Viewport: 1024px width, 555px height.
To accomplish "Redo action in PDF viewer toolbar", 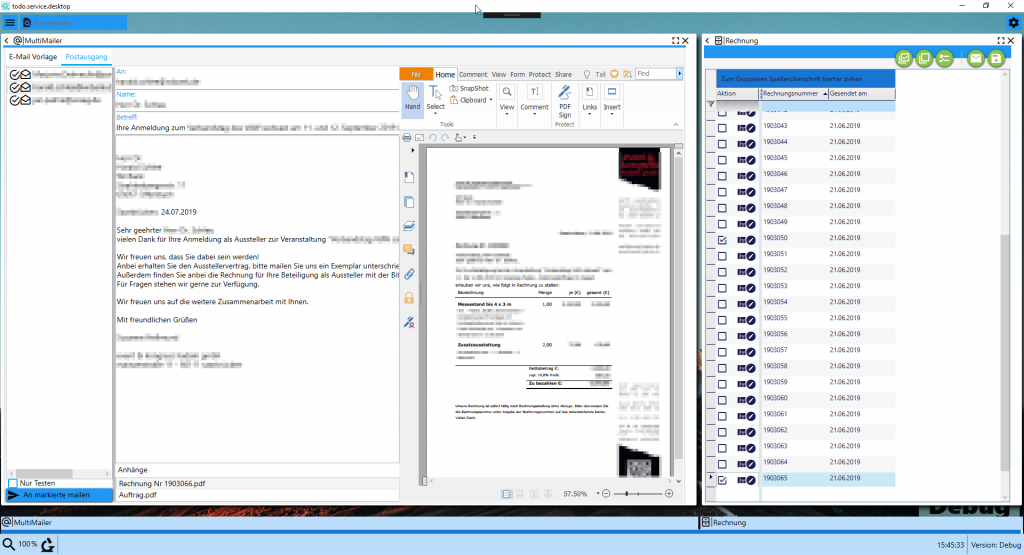I will pos(445,138).
